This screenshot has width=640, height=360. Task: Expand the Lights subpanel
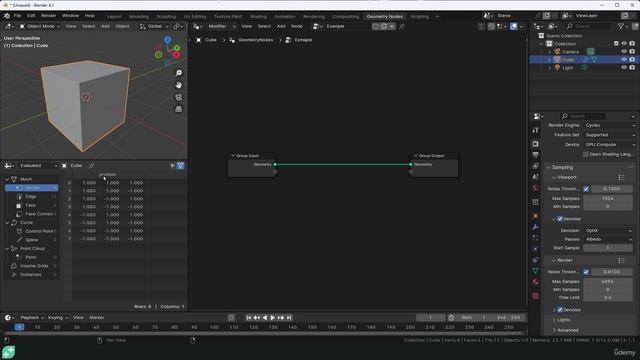pos(563,320)
